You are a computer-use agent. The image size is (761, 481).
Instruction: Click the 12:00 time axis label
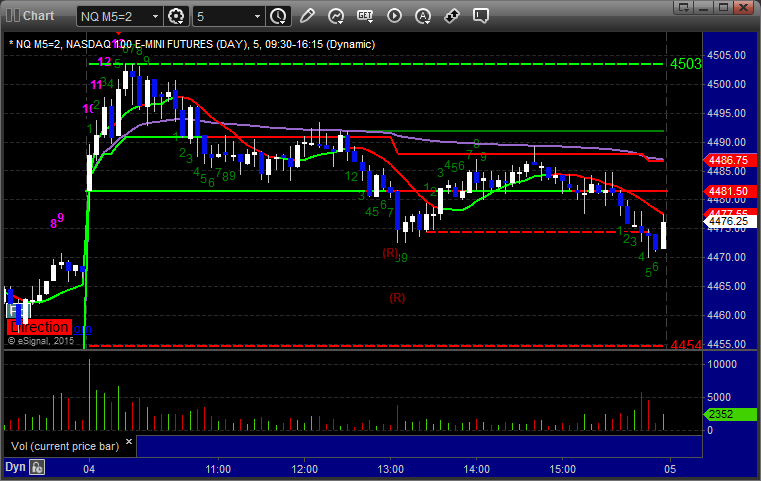point(305,469)
